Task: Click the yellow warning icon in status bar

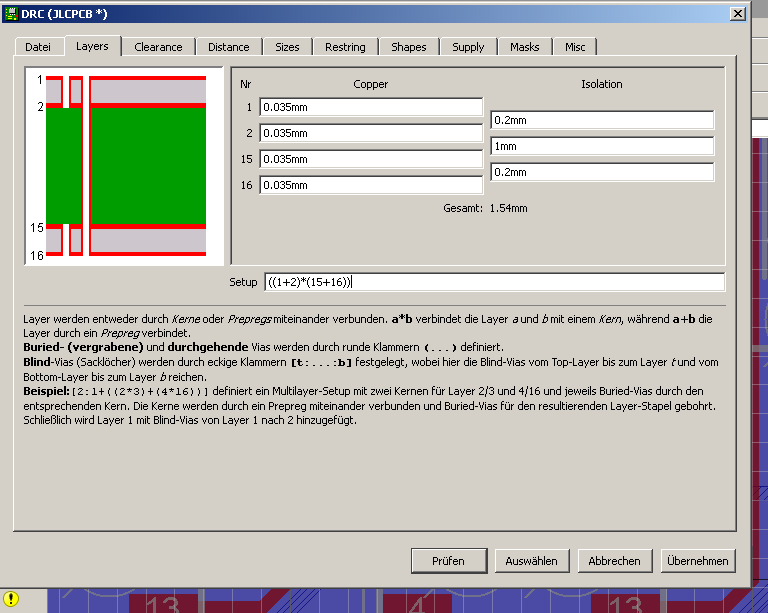Action: point(11,598)
